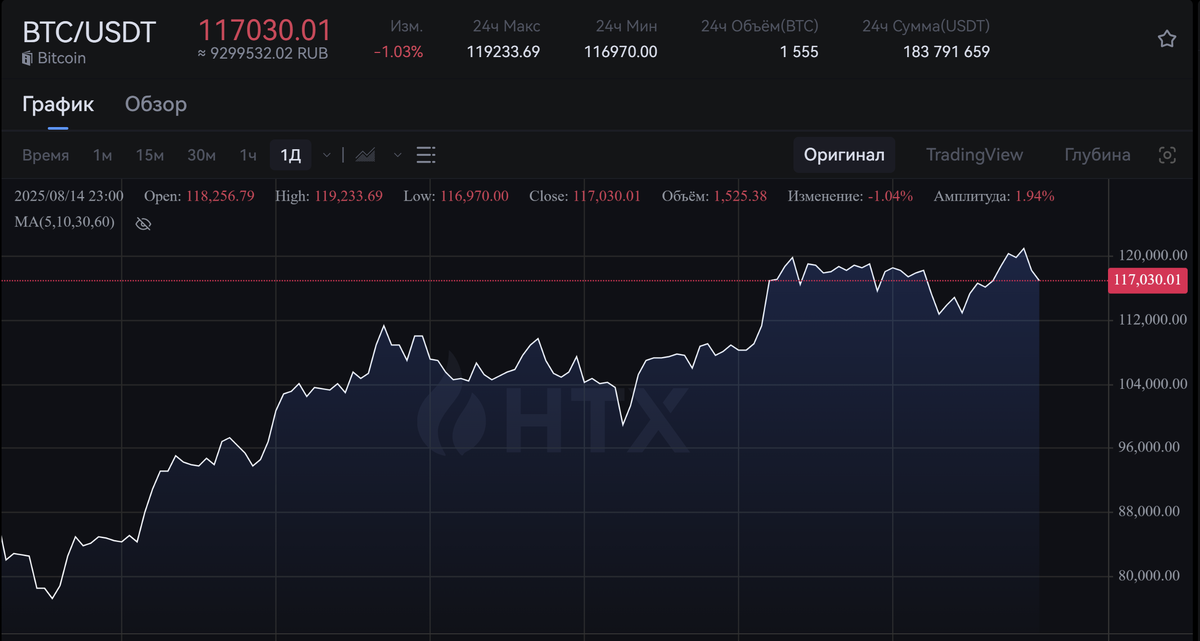
Task: Click the fullscreen icon next to Глубина
Action: click(1167, 155)
